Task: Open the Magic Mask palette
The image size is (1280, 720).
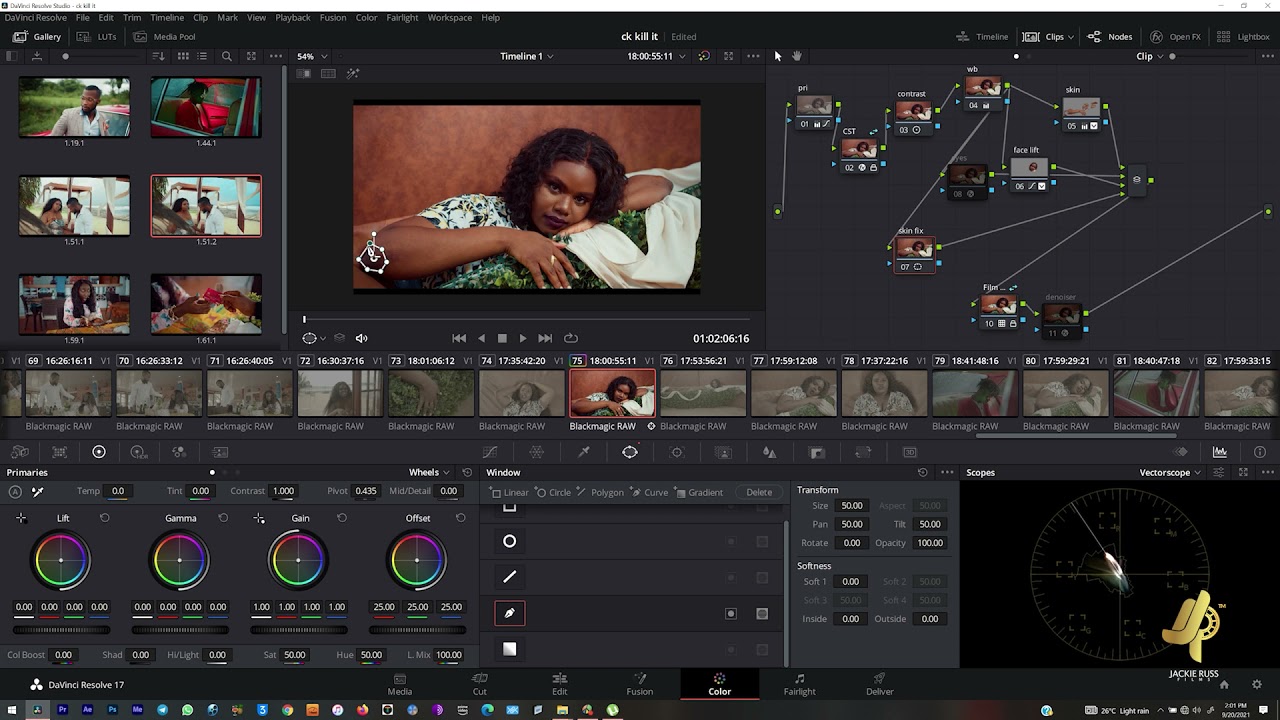Action: tap(724, 452)
